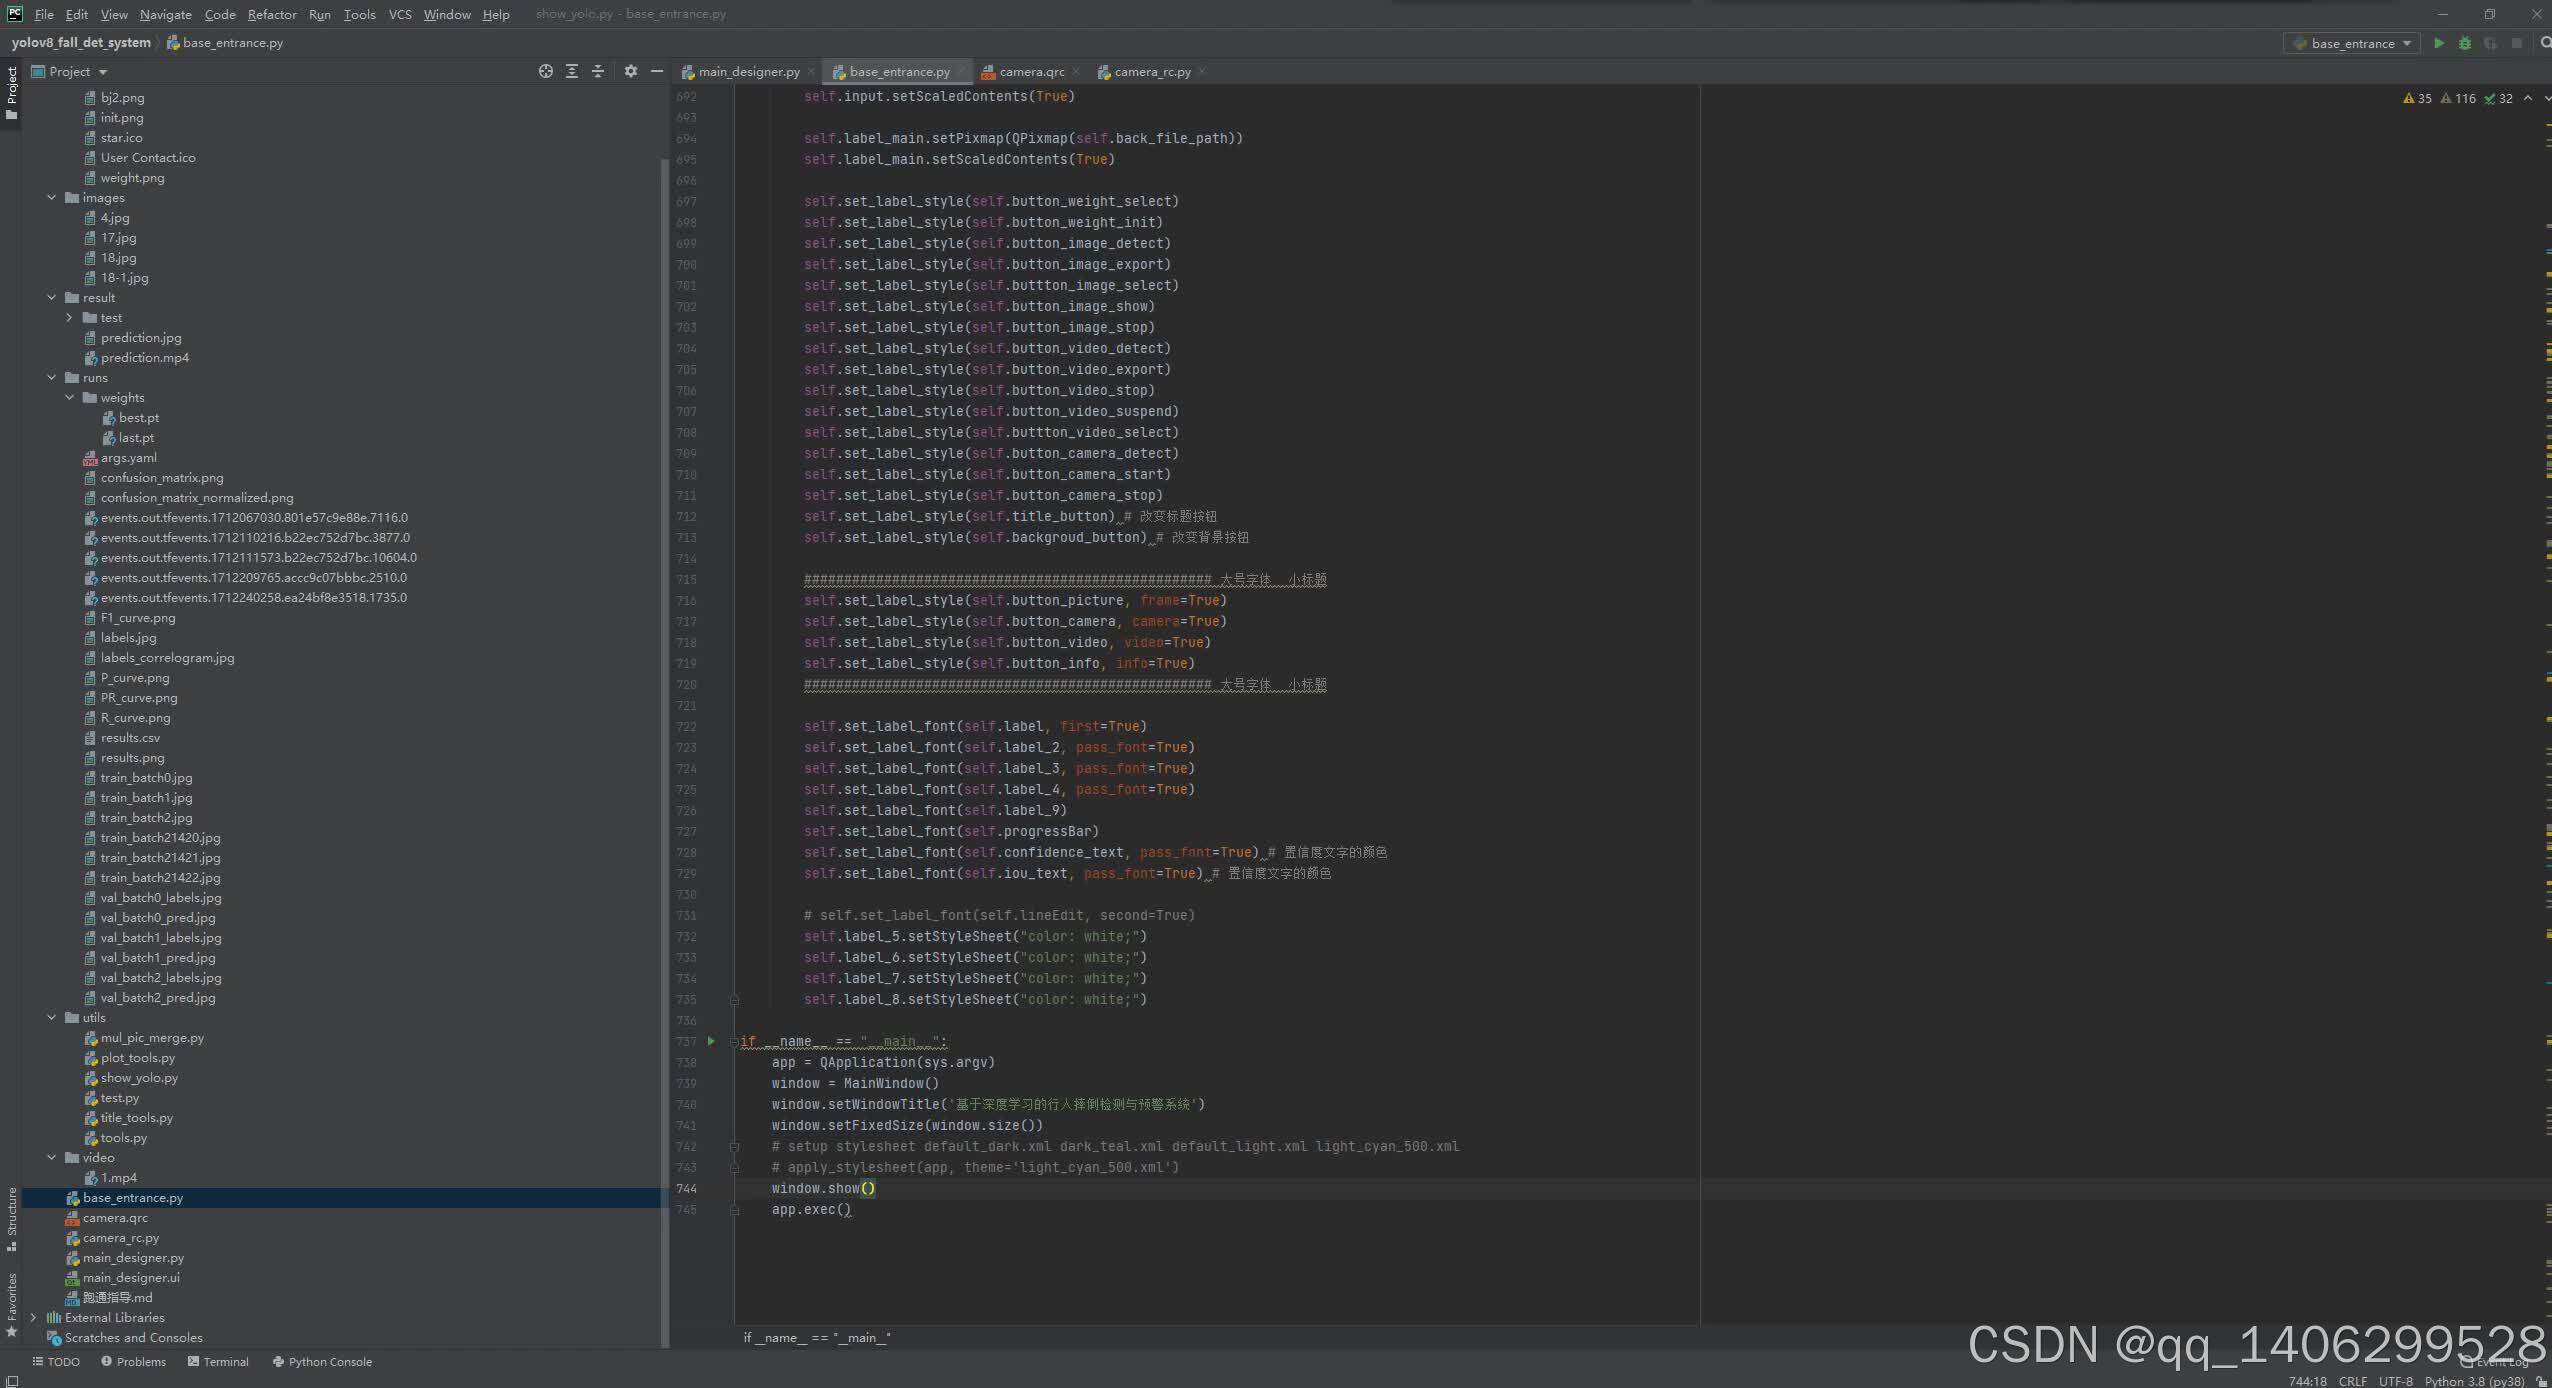Switch to main_designer.py editor tab
The height and width of the screenshot is (1388, 2552).
point(748,72)
